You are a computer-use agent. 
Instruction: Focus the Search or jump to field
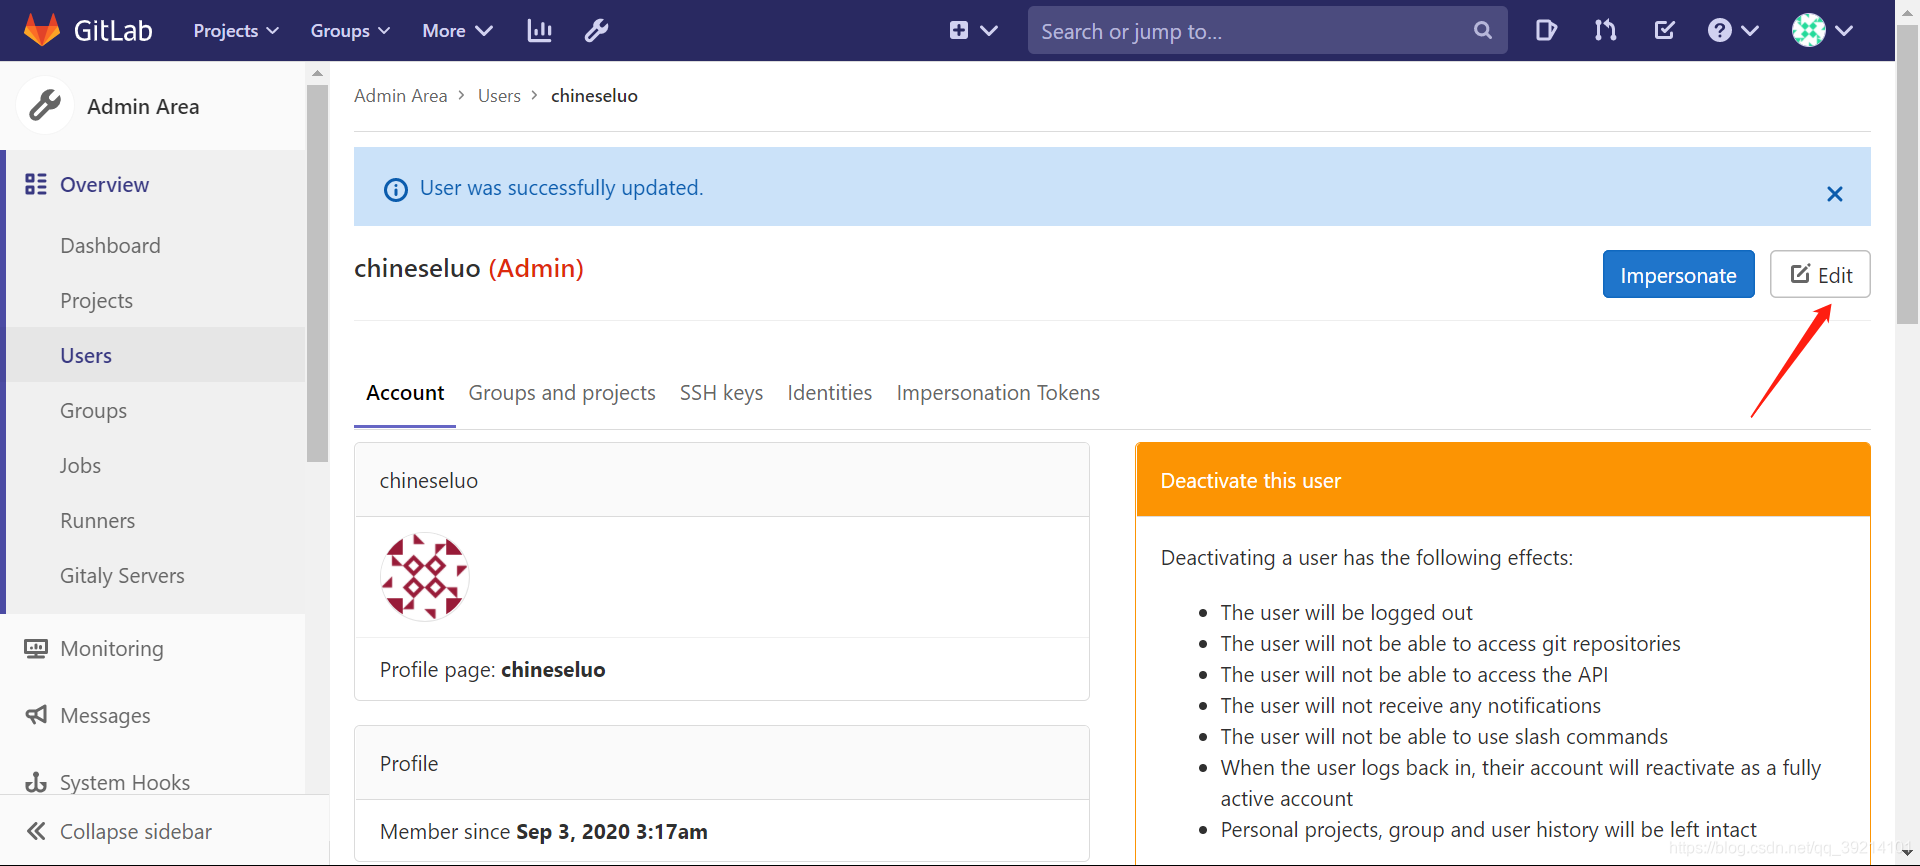coord(1267,31)
